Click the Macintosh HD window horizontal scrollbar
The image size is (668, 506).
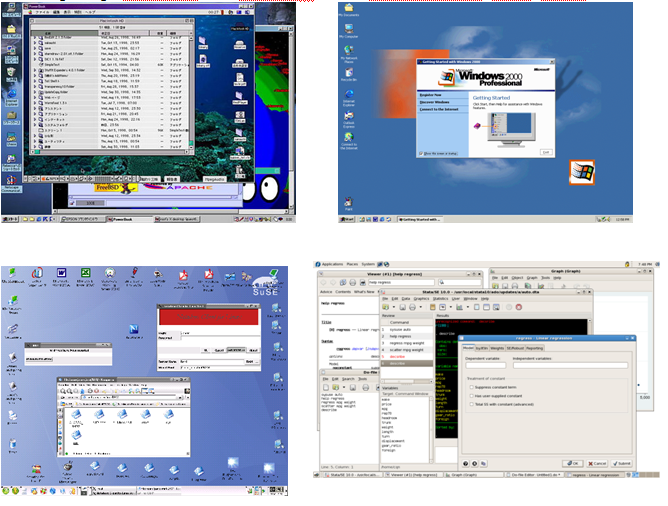(112, 152)
